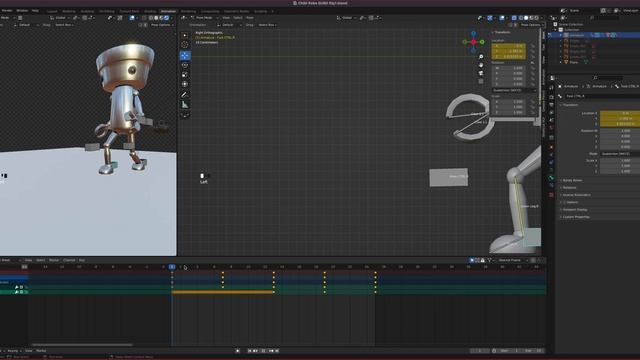The image size is (640, 360).
Task: Open the Help menu in top bar
Action: [x=35, y=11]
